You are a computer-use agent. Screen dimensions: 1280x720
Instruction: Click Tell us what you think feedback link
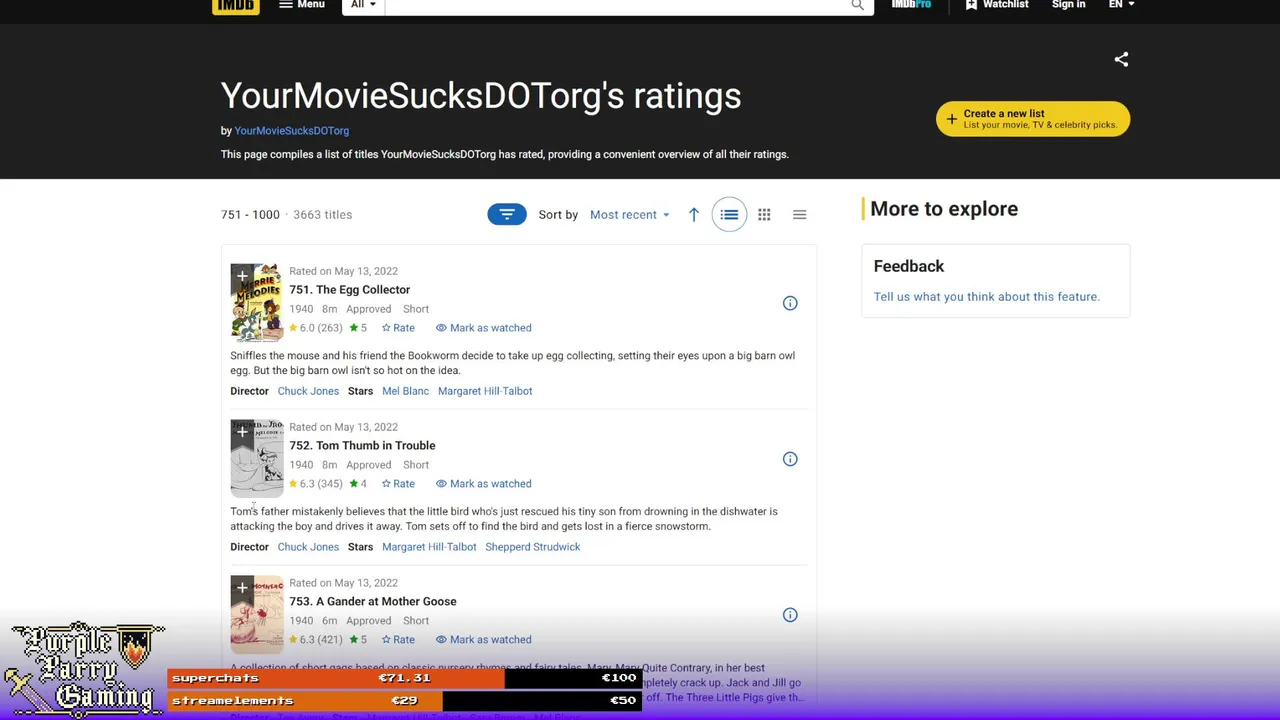click(986, 297)
